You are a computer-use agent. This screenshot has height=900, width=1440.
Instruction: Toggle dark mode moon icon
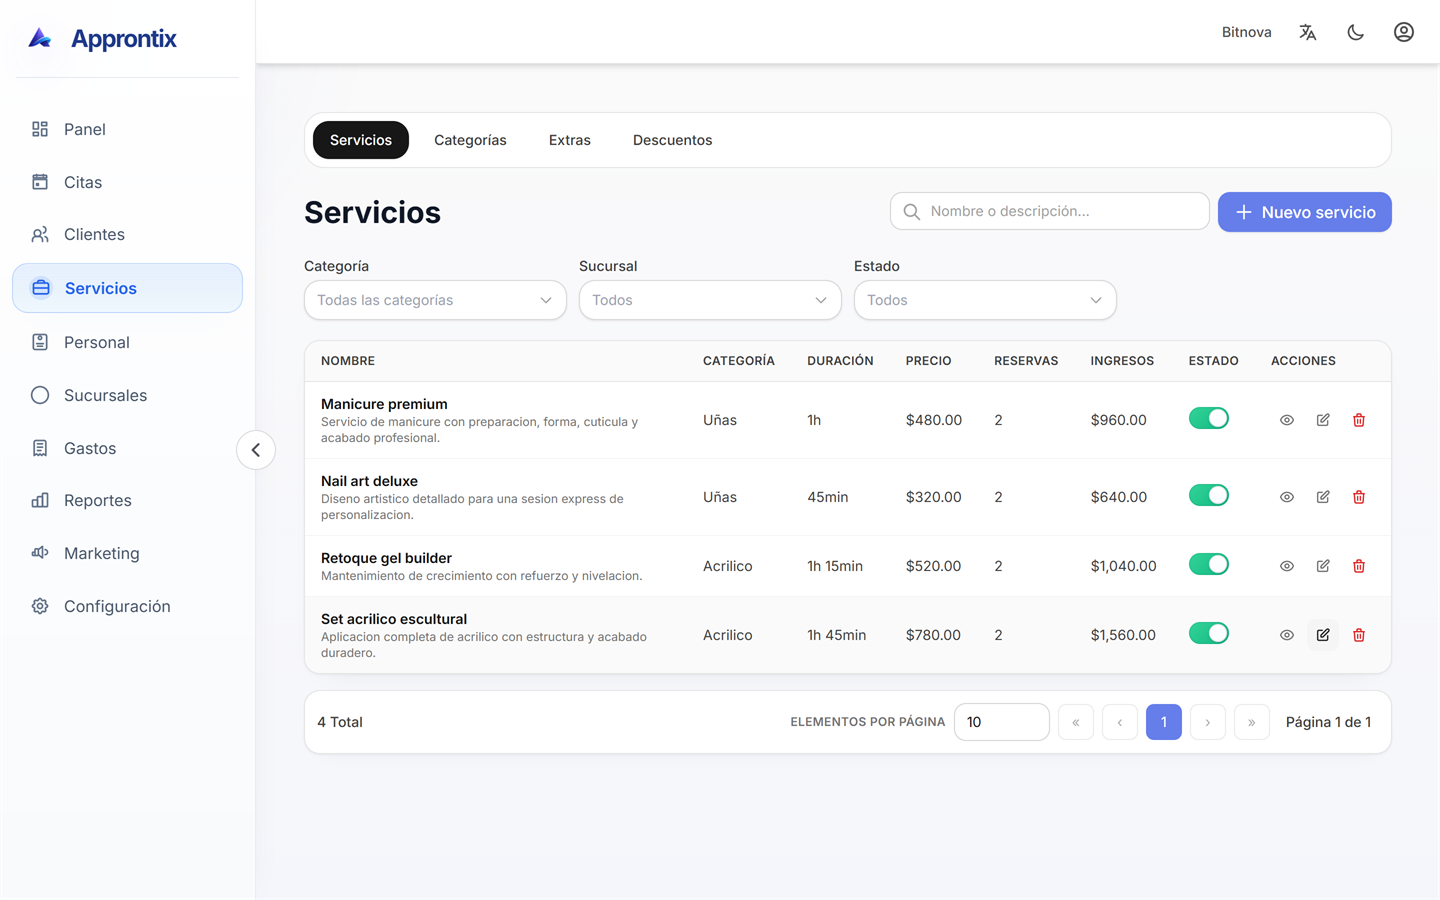(x=1355, y=32)
